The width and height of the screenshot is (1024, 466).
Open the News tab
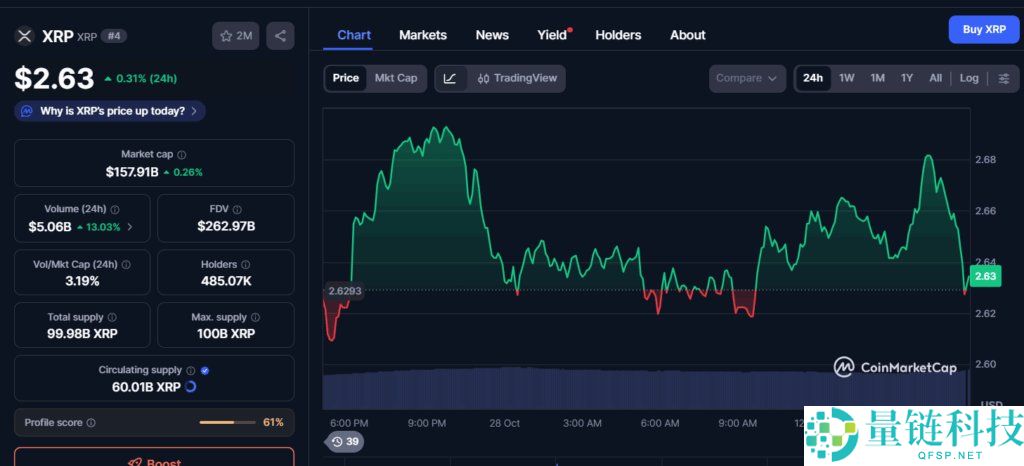point(492,35)
